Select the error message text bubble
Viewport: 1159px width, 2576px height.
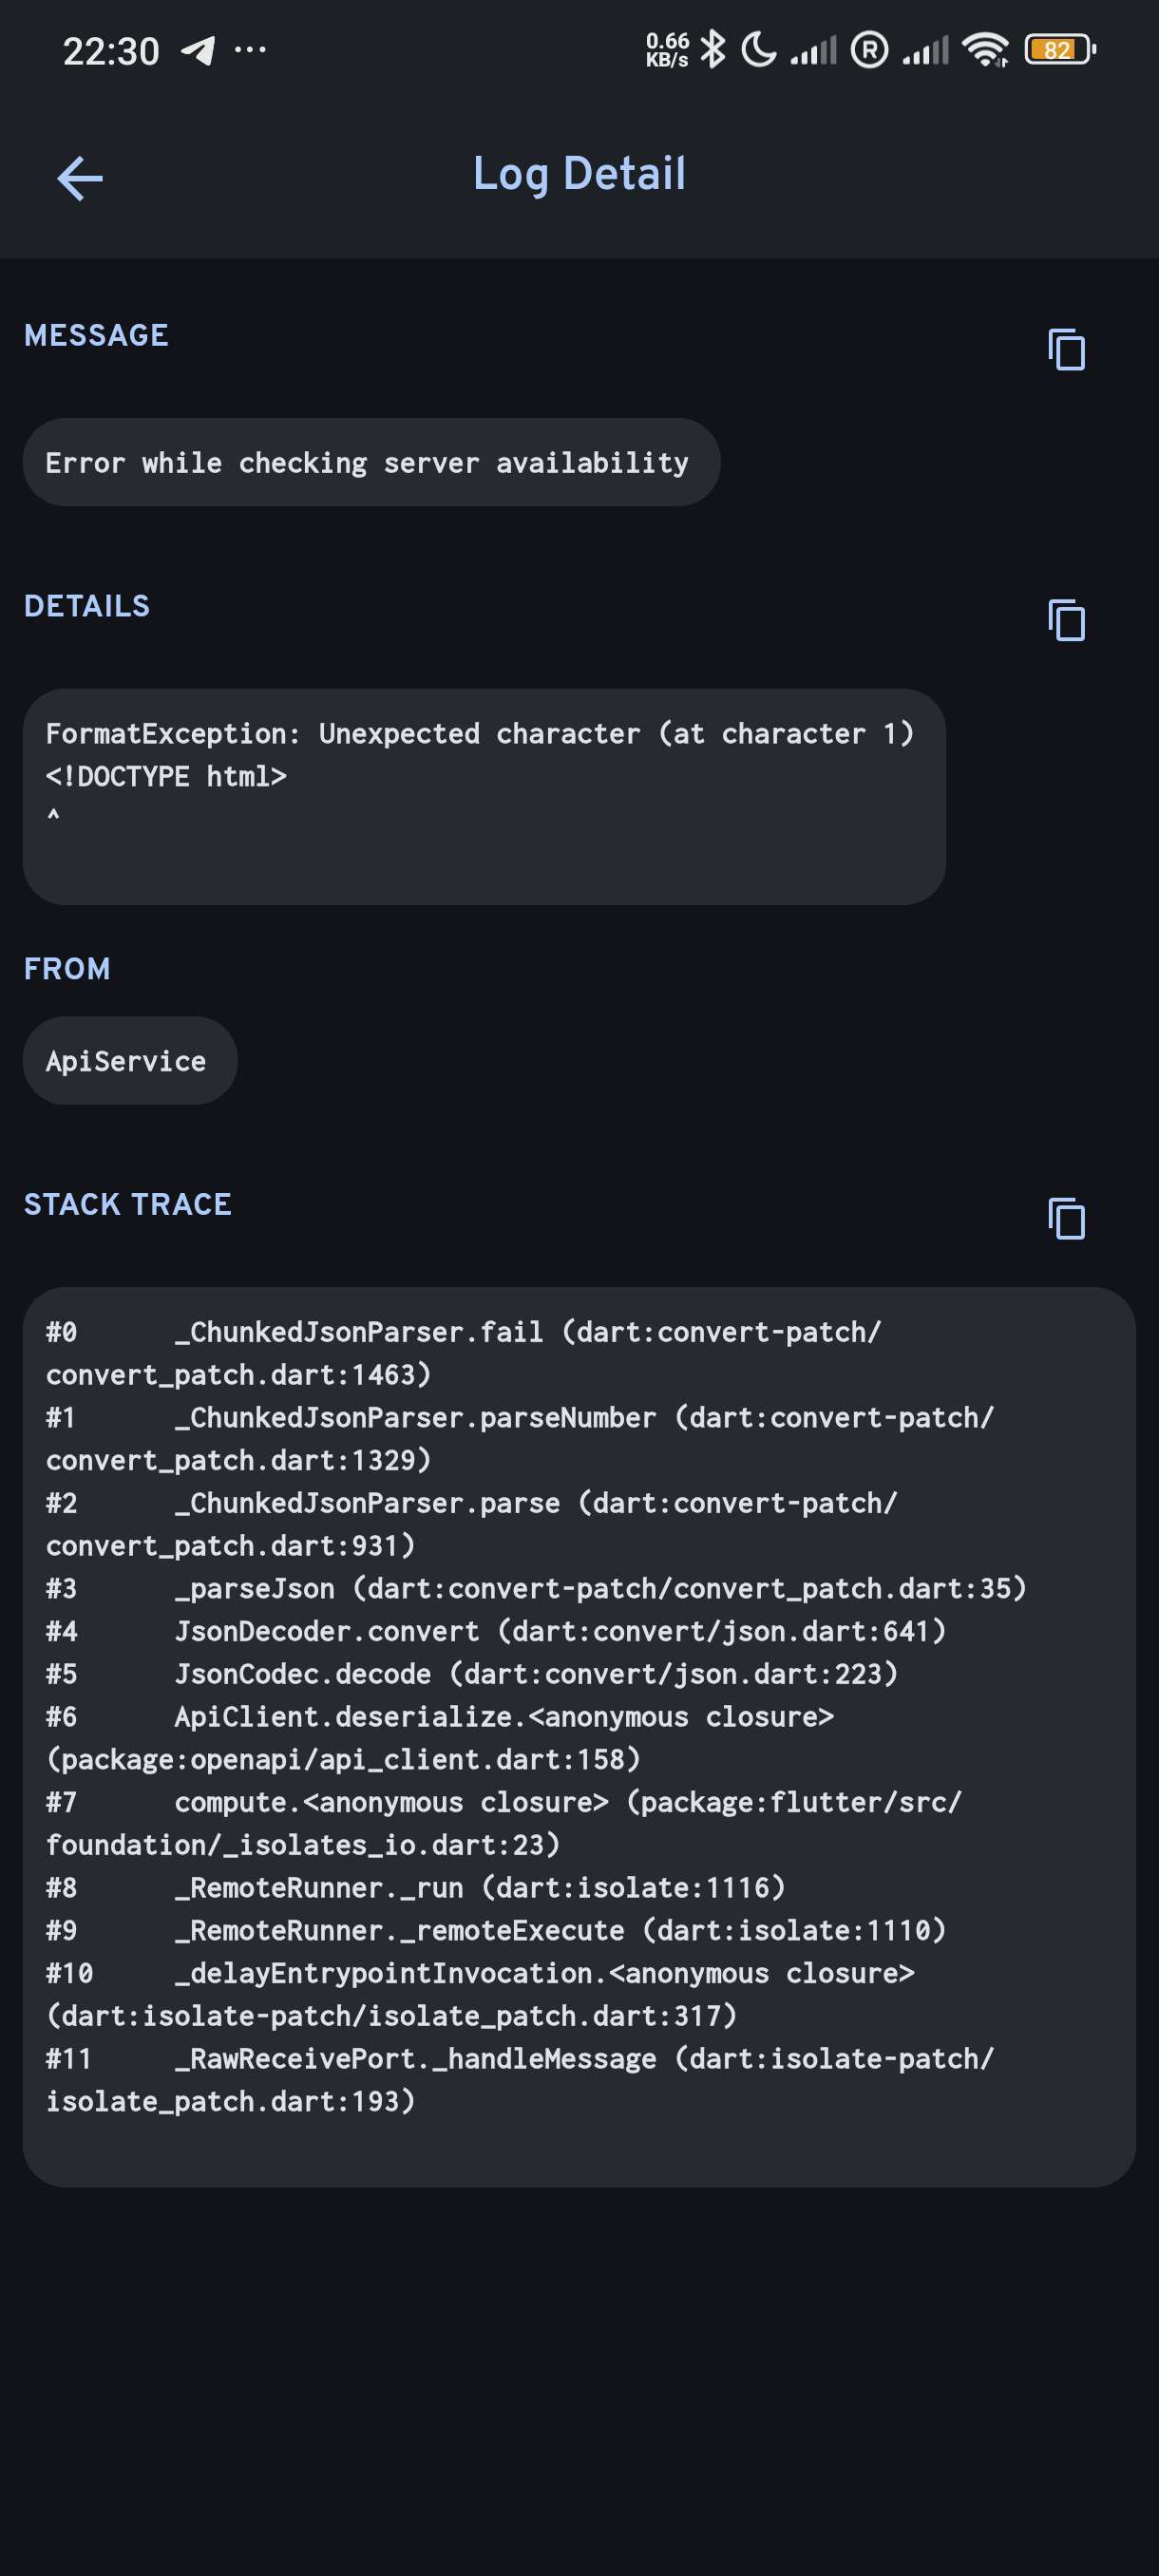pos(371,462)
